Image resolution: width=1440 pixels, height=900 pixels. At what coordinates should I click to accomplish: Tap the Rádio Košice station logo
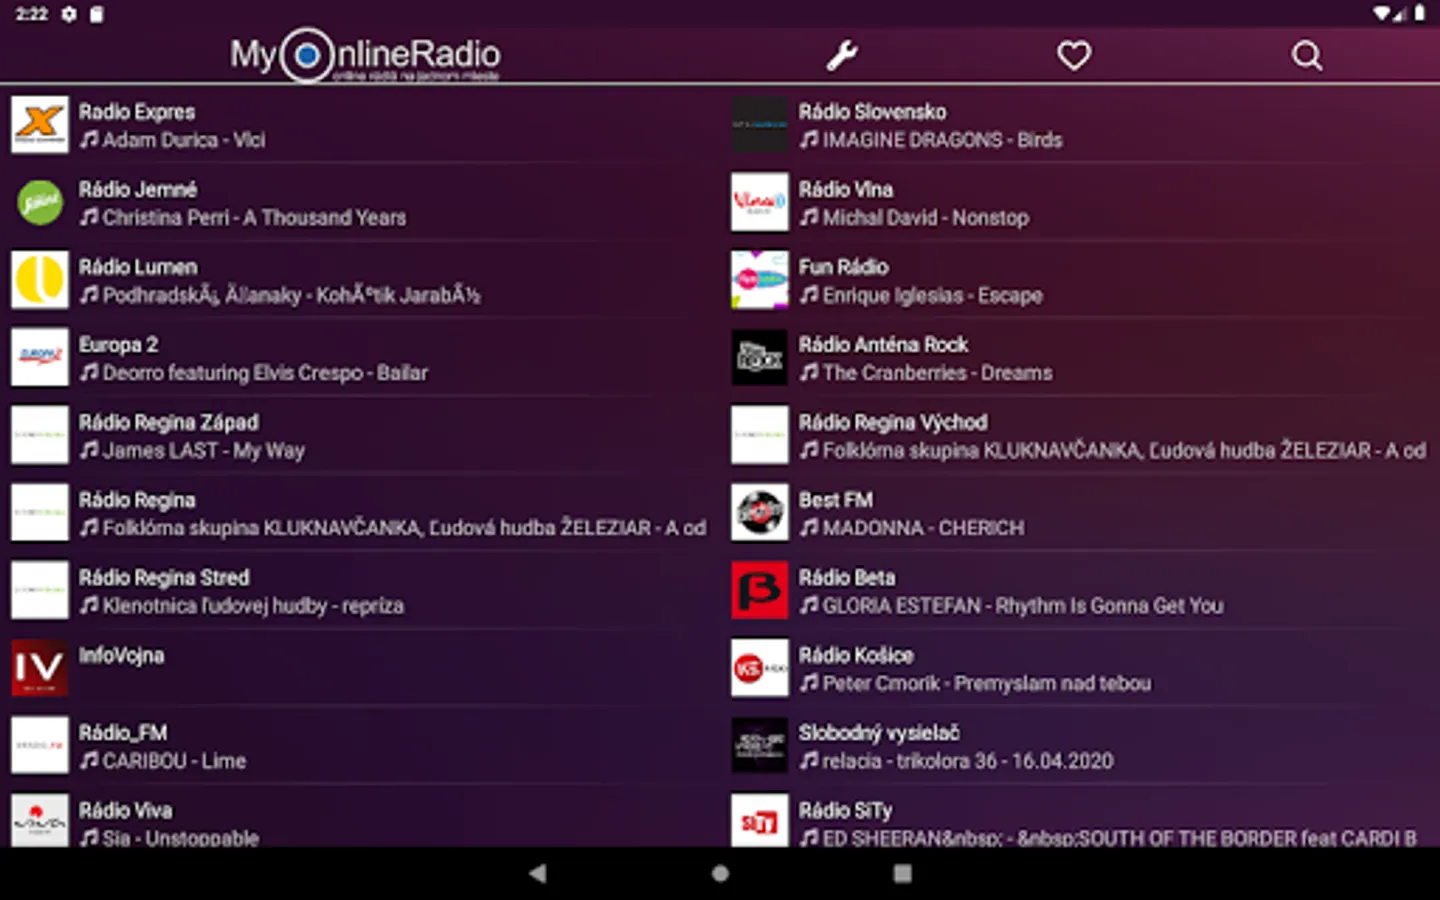click(760, 668)
